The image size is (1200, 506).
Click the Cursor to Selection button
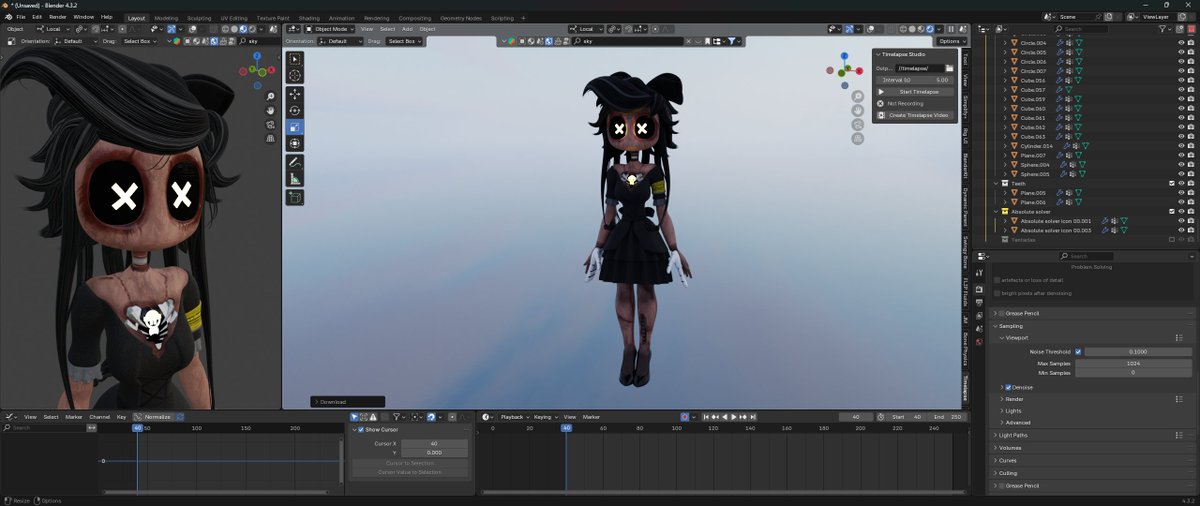(409, 463)
